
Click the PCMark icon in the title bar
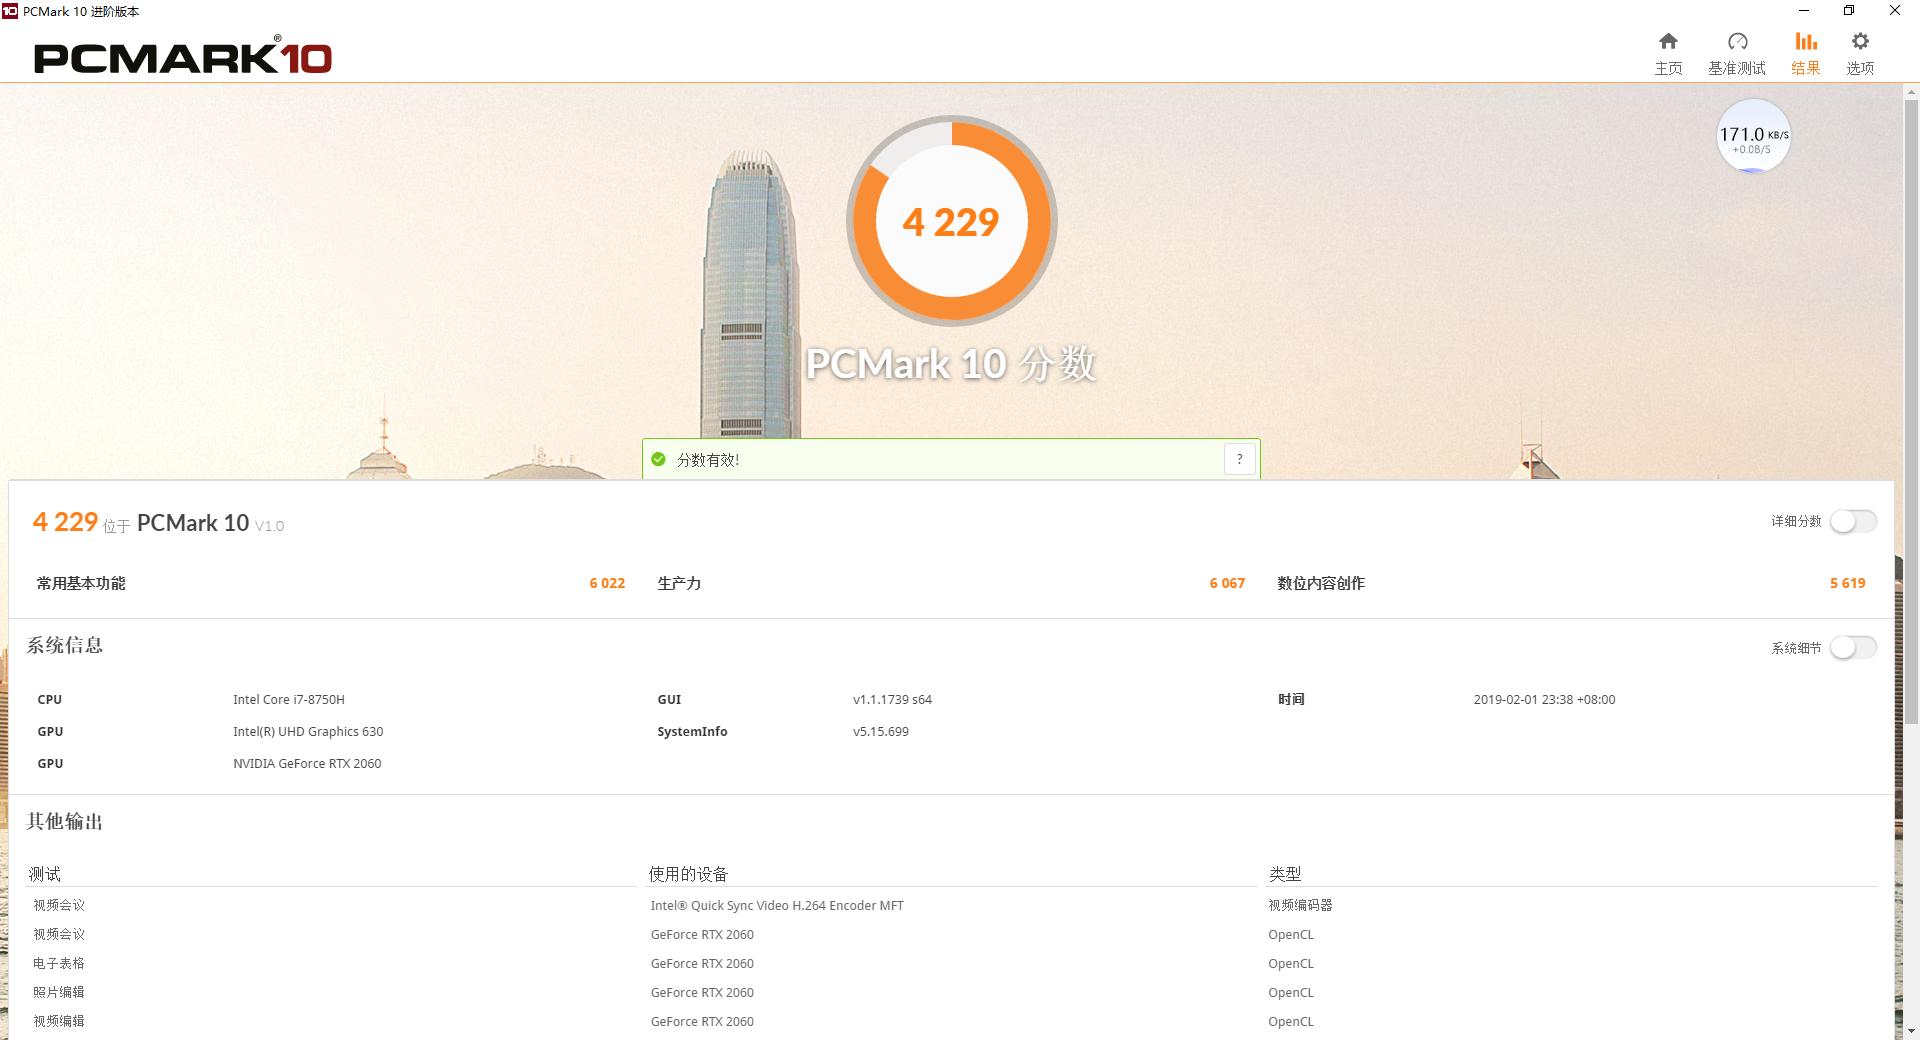11,11
